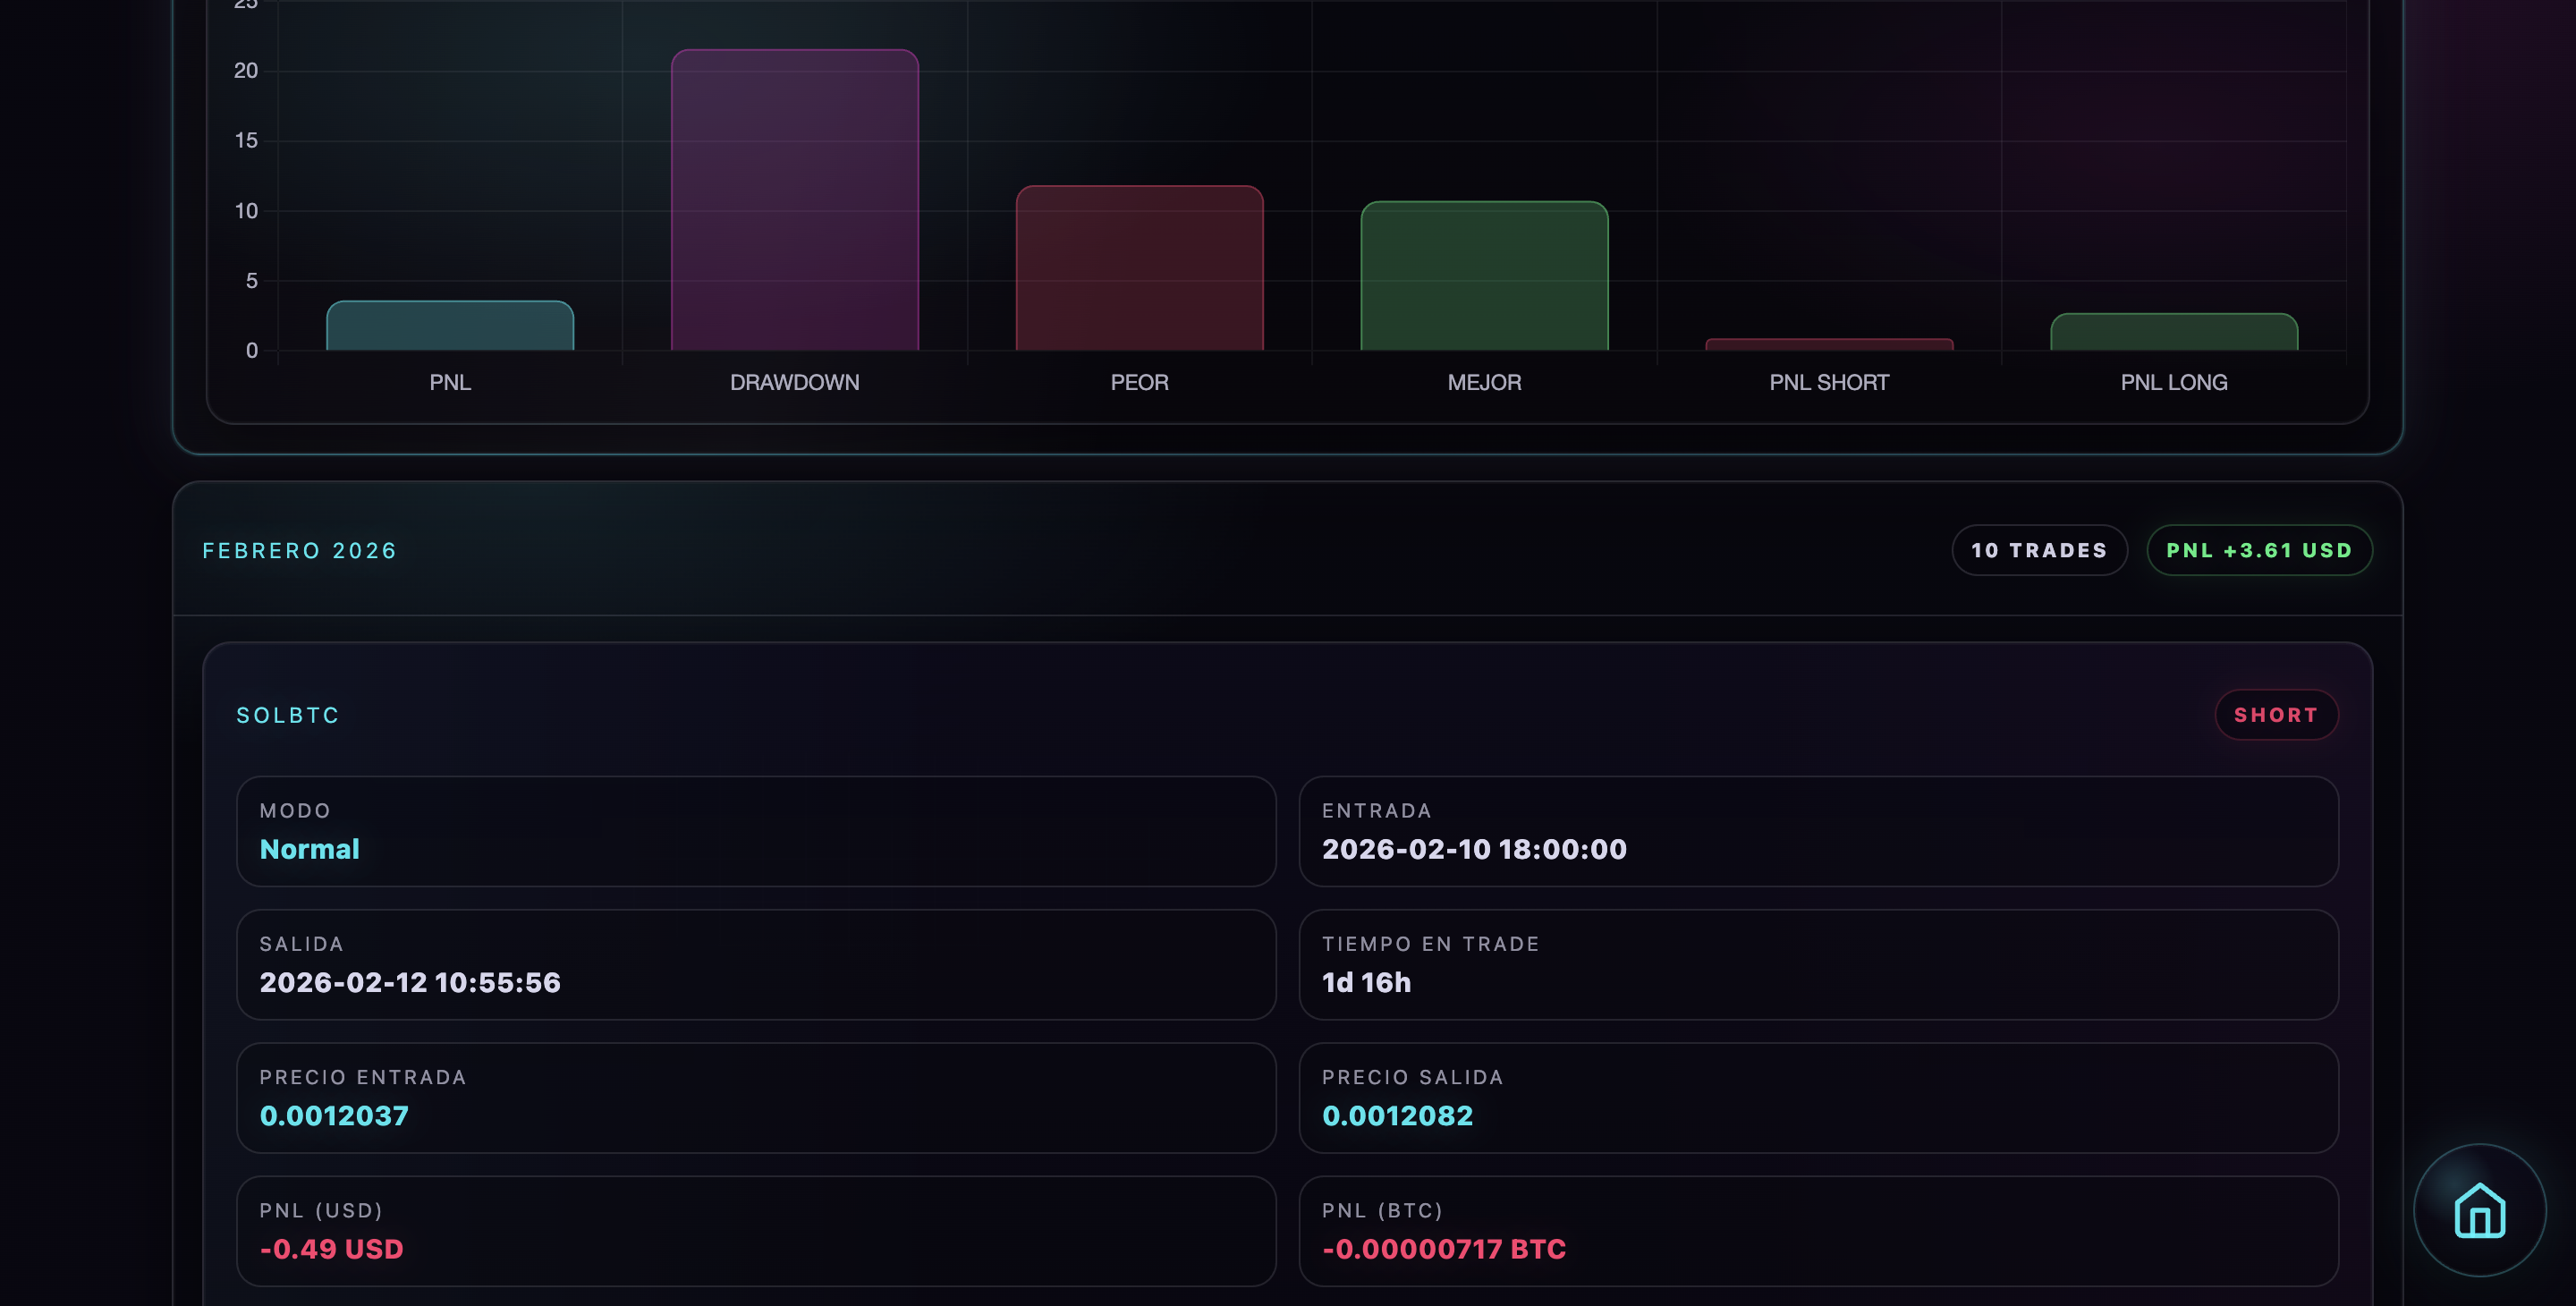Click the PNL LONG bar
Image resolution: width=2576 pixels, height=1306 pixels.
click(2173, 332)
